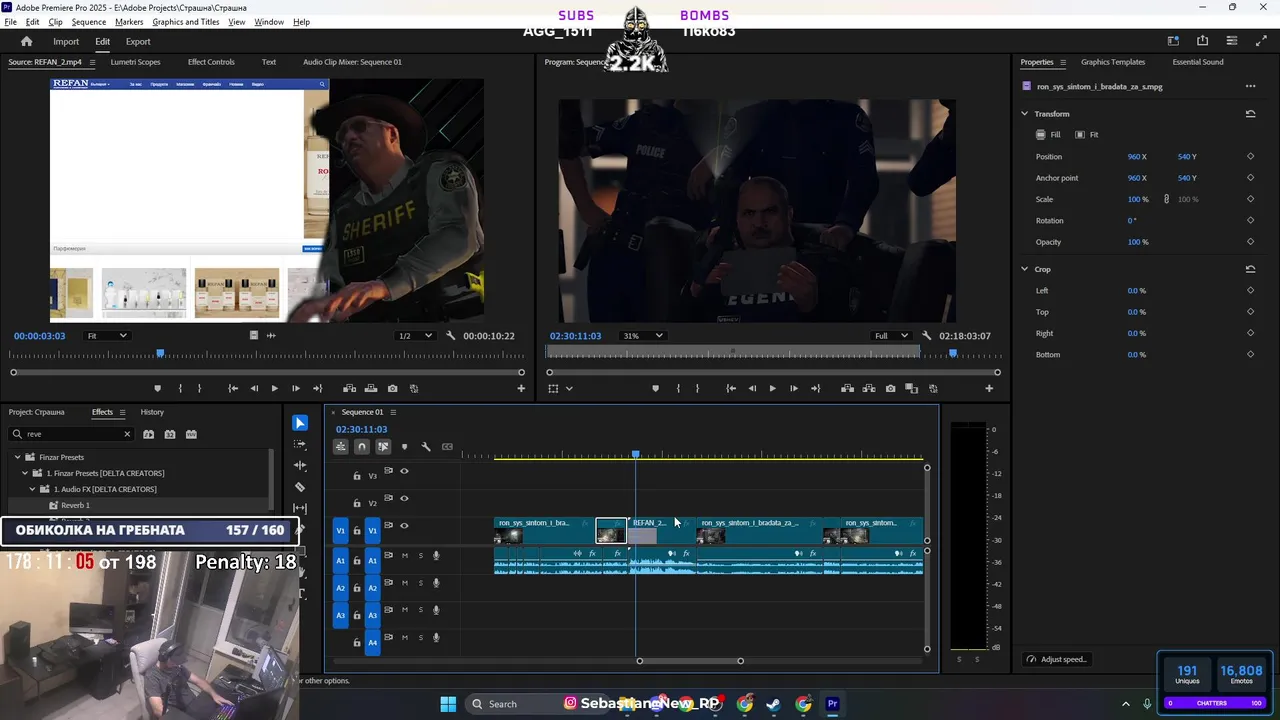Mute audio track A1

pyautogui.click(x=405, y=556)
